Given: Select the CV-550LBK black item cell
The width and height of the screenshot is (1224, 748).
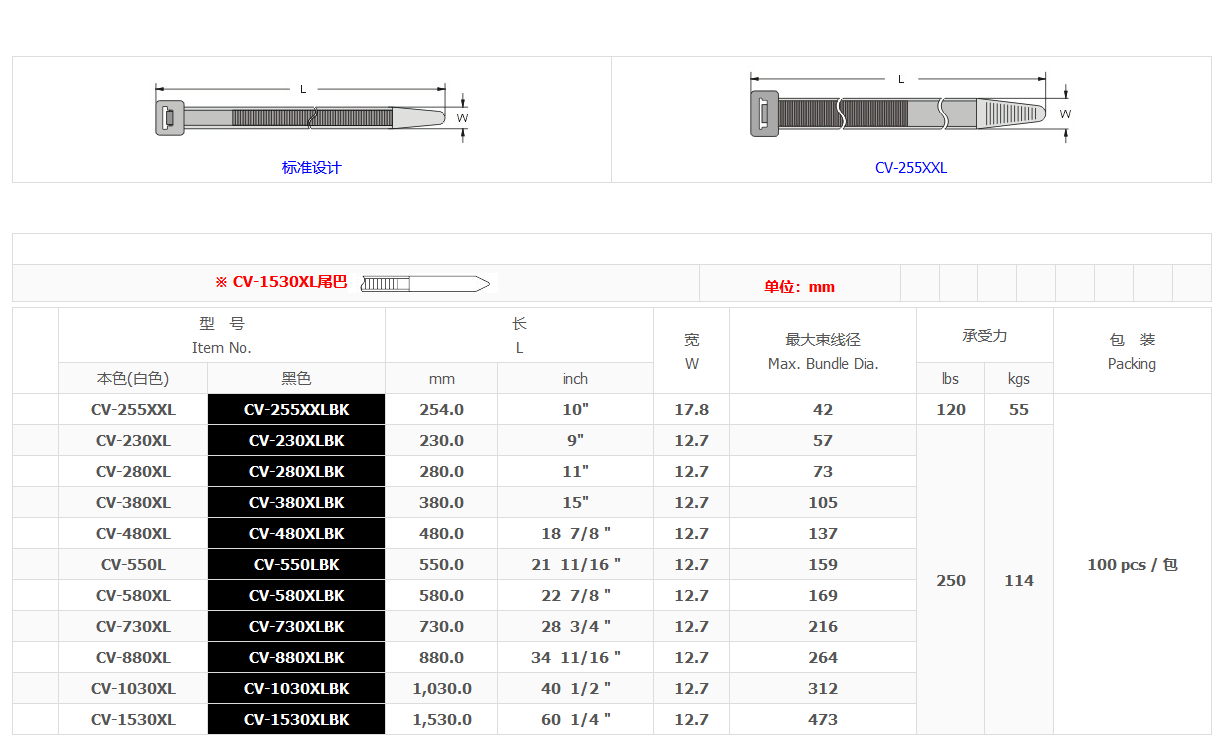Looking at the screenshot, I should point(296,564).
